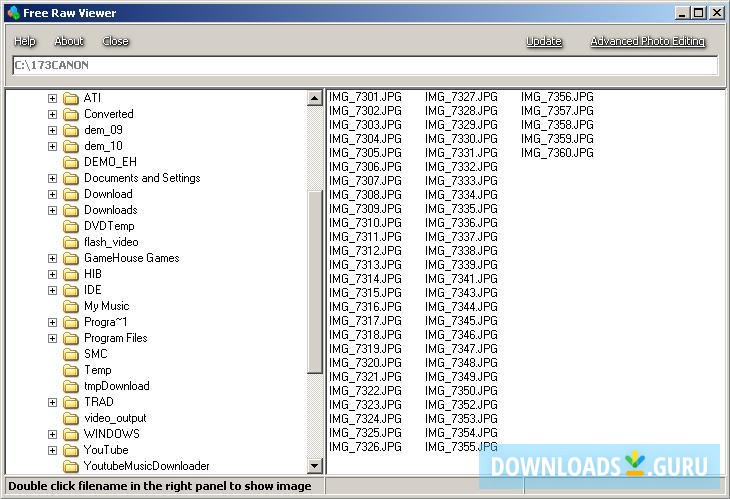Expand the Download folder node

[53, 194]
